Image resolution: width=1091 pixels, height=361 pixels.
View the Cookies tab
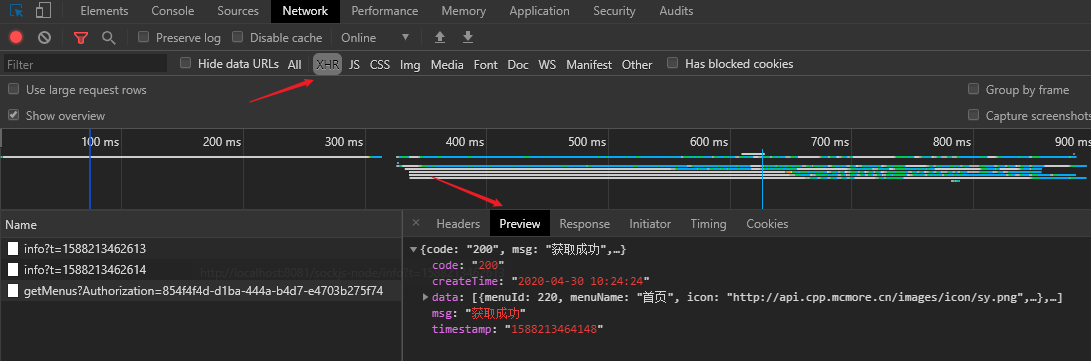pyautogui.click(x=767, y=223)
